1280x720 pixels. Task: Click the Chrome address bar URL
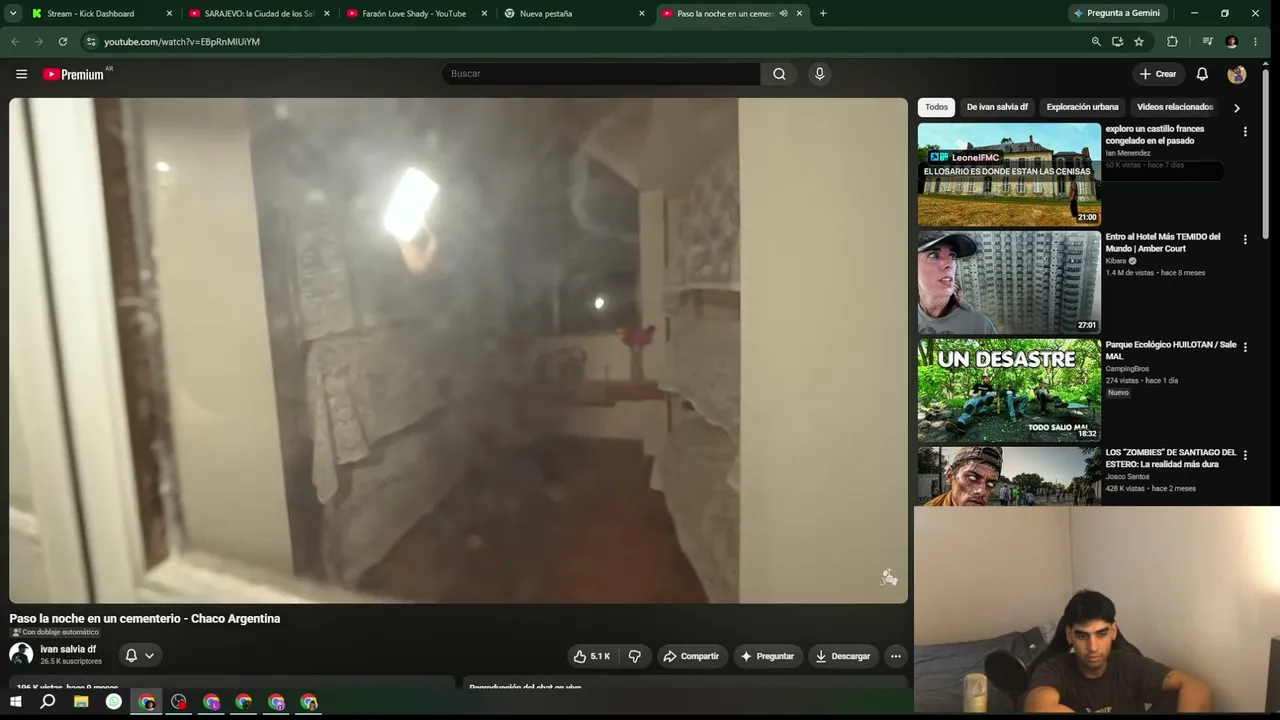coord(182,42)
